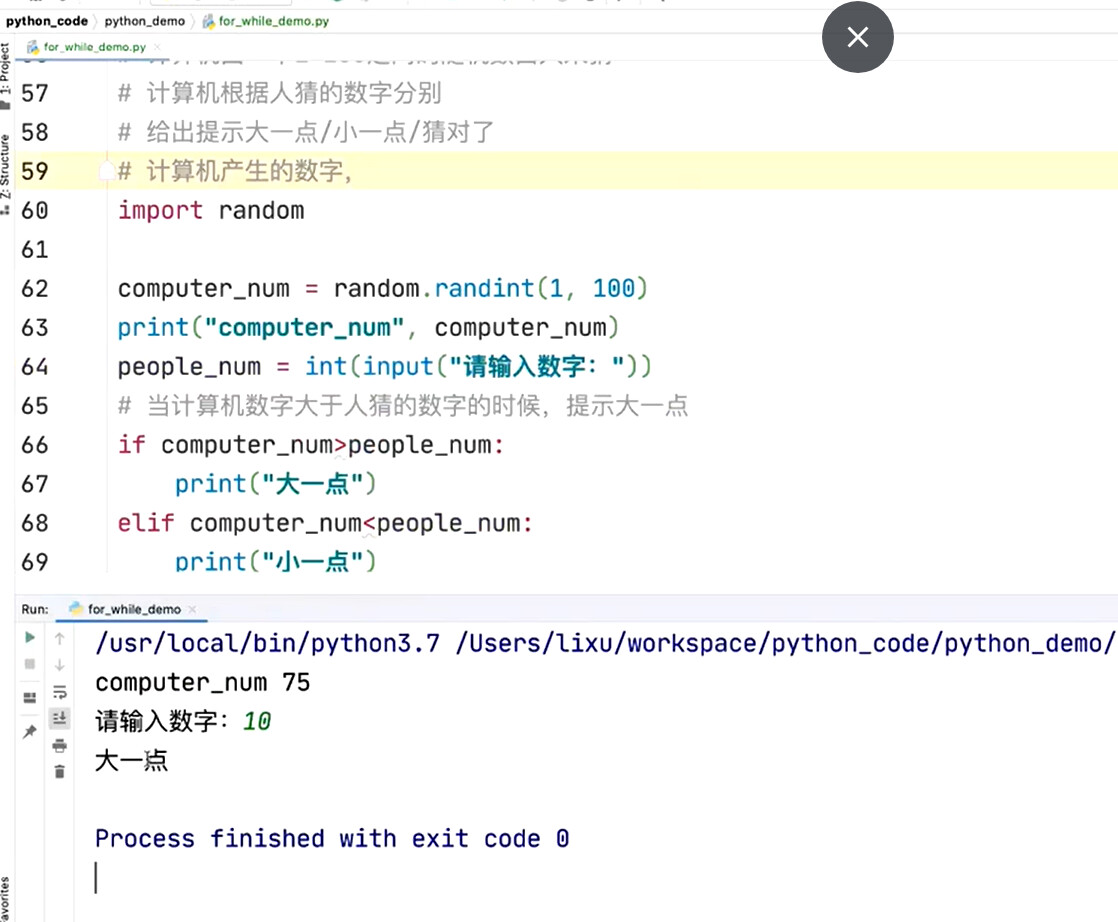Viewport: 1118px width, 922px height.
Task: Click gutter line number 66
Action: pyautogui.click(x=34, y=446)
